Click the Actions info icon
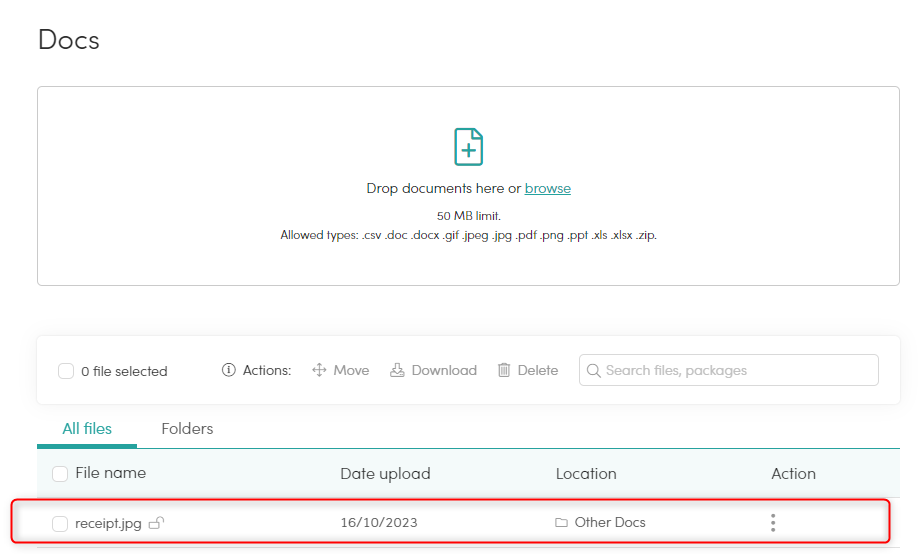The height and width of the screenshot is (554, 919). [229, 370]
